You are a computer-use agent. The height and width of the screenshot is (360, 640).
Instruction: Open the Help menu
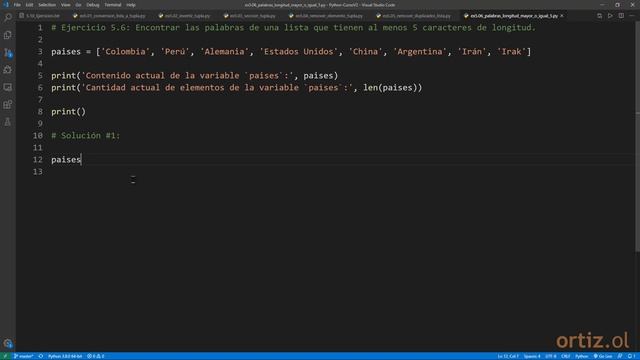tap(131, 5)
